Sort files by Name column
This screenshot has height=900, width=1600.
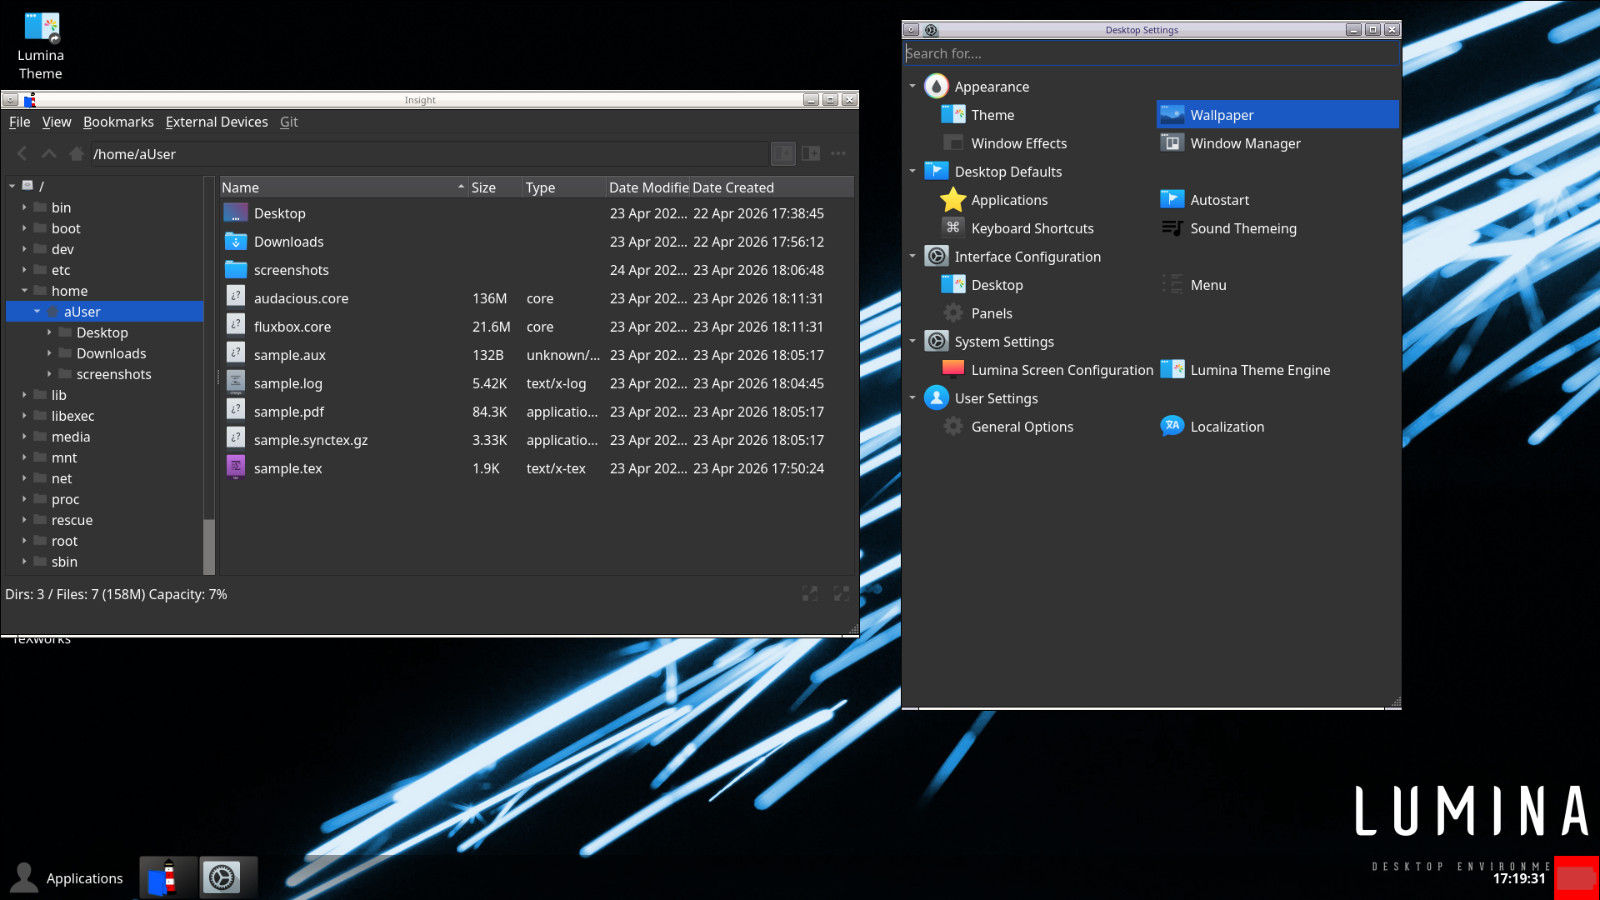(344, 187)
